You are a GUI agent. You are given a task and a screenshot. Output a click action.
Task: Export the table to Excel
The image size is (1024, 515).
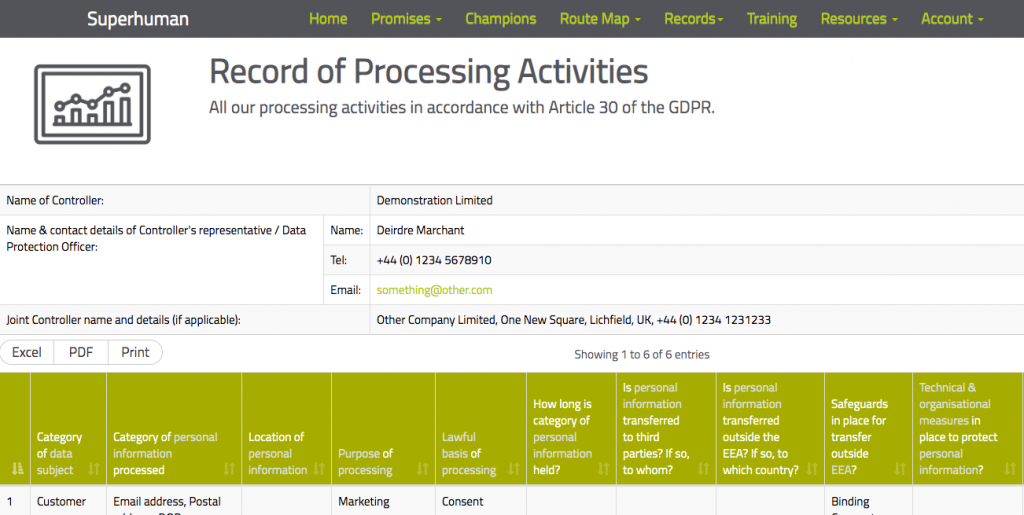pyautogui.click(x=27, y=352)
